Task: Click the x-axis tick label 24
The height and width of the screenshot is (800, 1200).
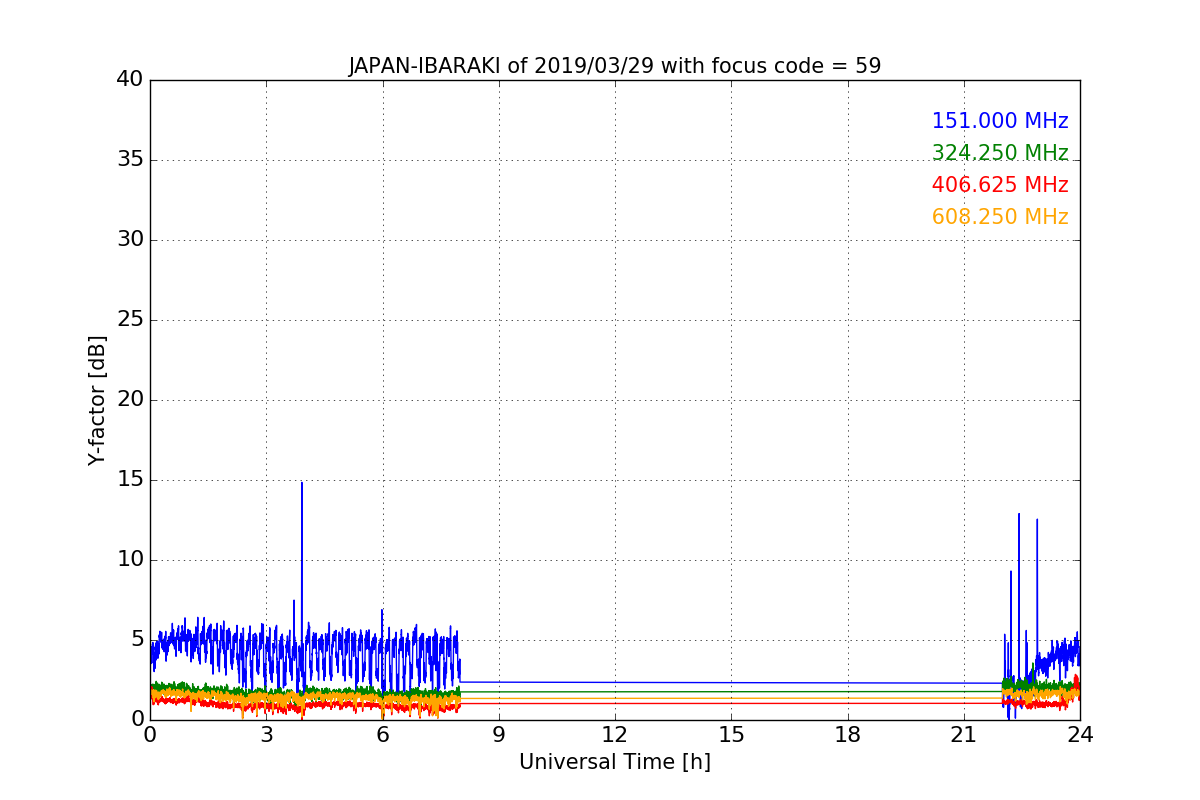Action: click(x=1080, y=735)
